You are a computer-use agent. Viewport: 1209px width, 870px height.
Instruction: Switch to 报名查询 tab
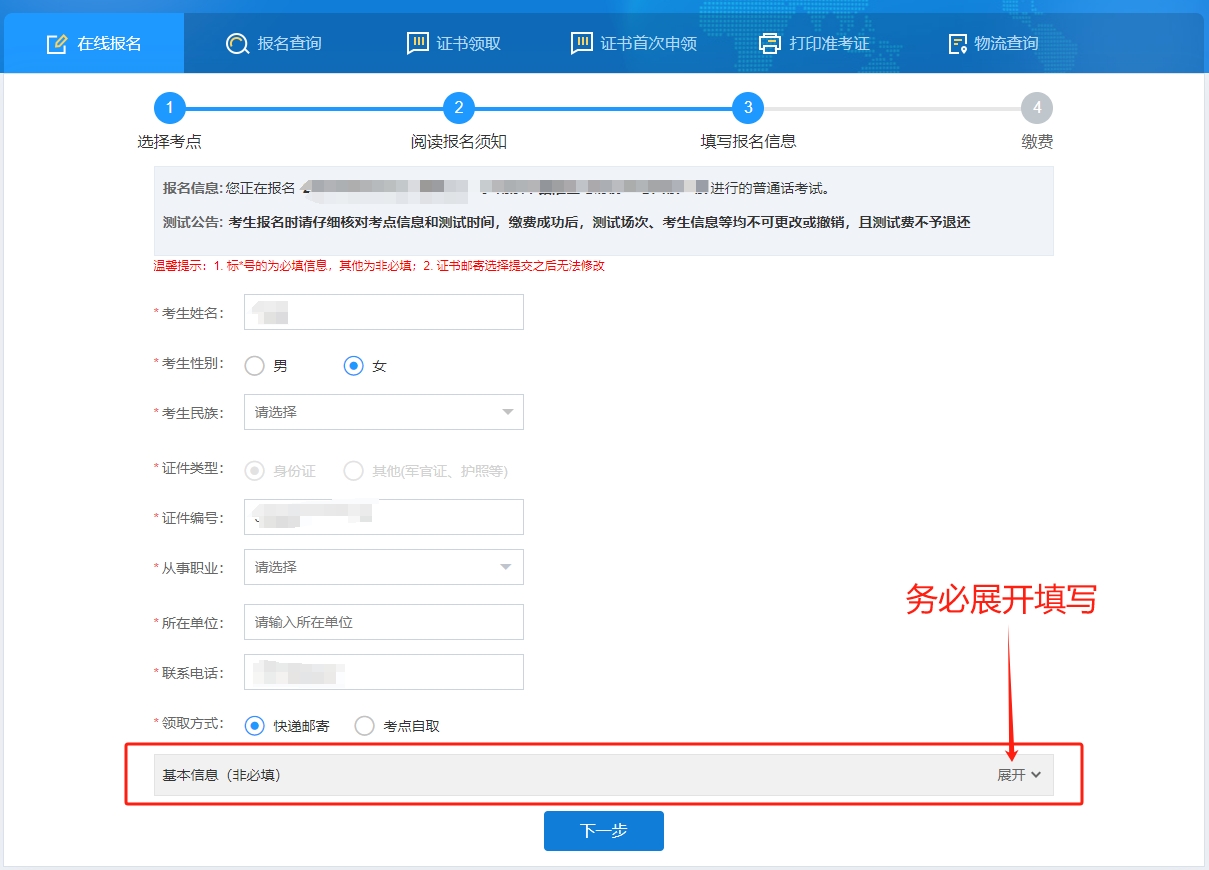tap(288, 44)
